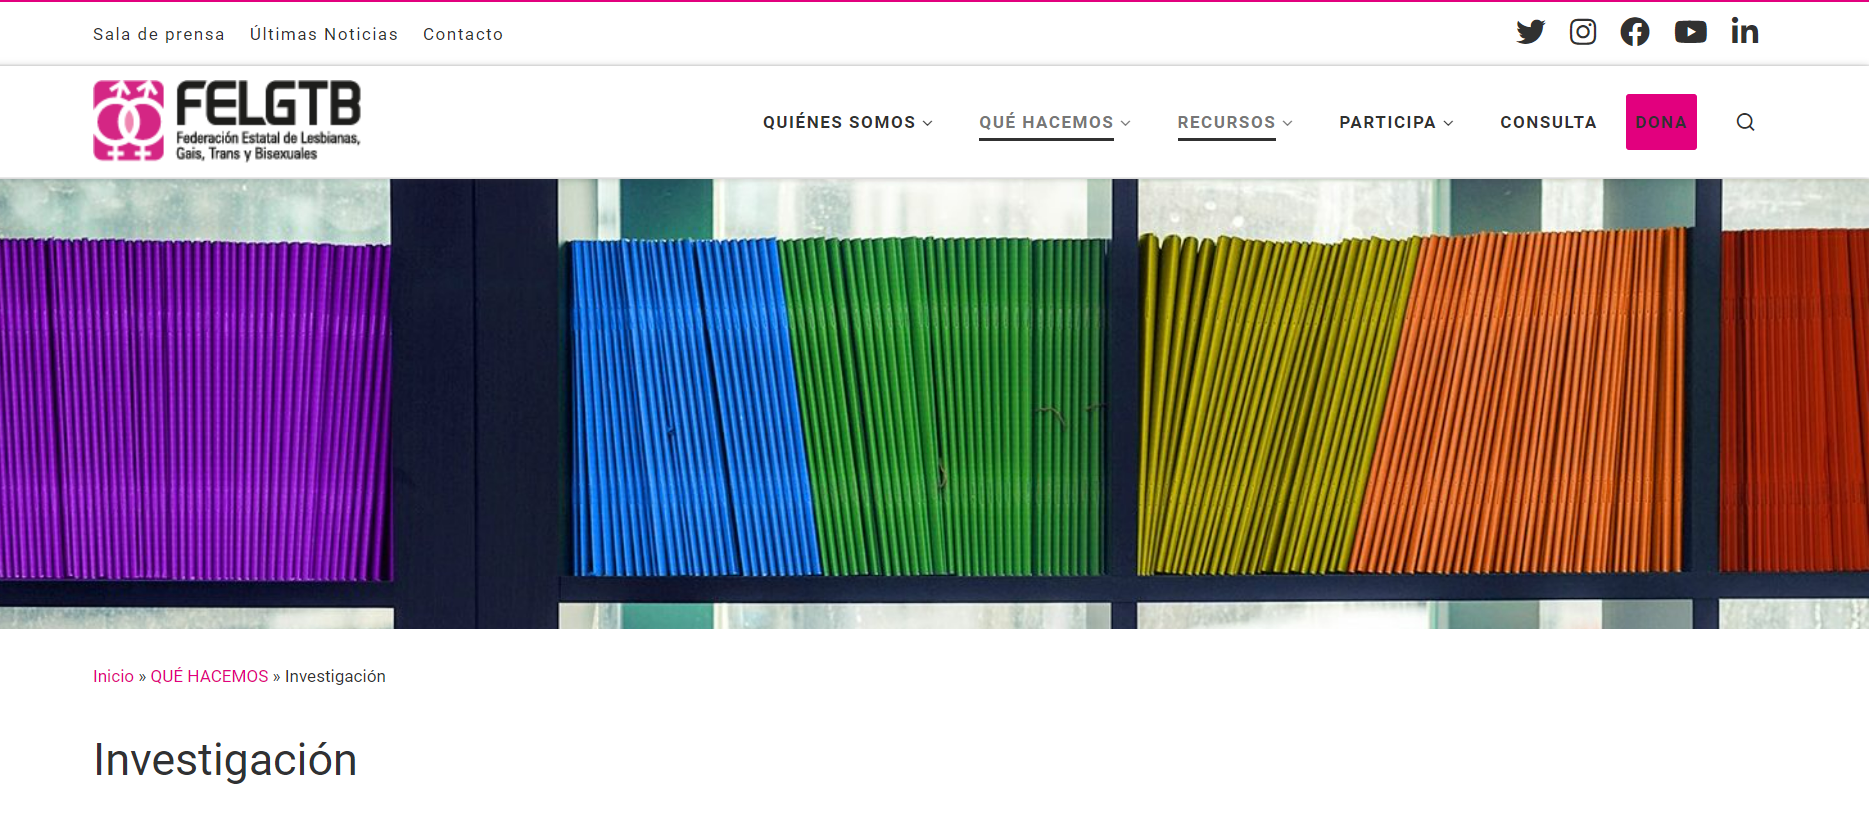
Task: Visit the Facebook page icon
Action: (x=1634, y=32)
